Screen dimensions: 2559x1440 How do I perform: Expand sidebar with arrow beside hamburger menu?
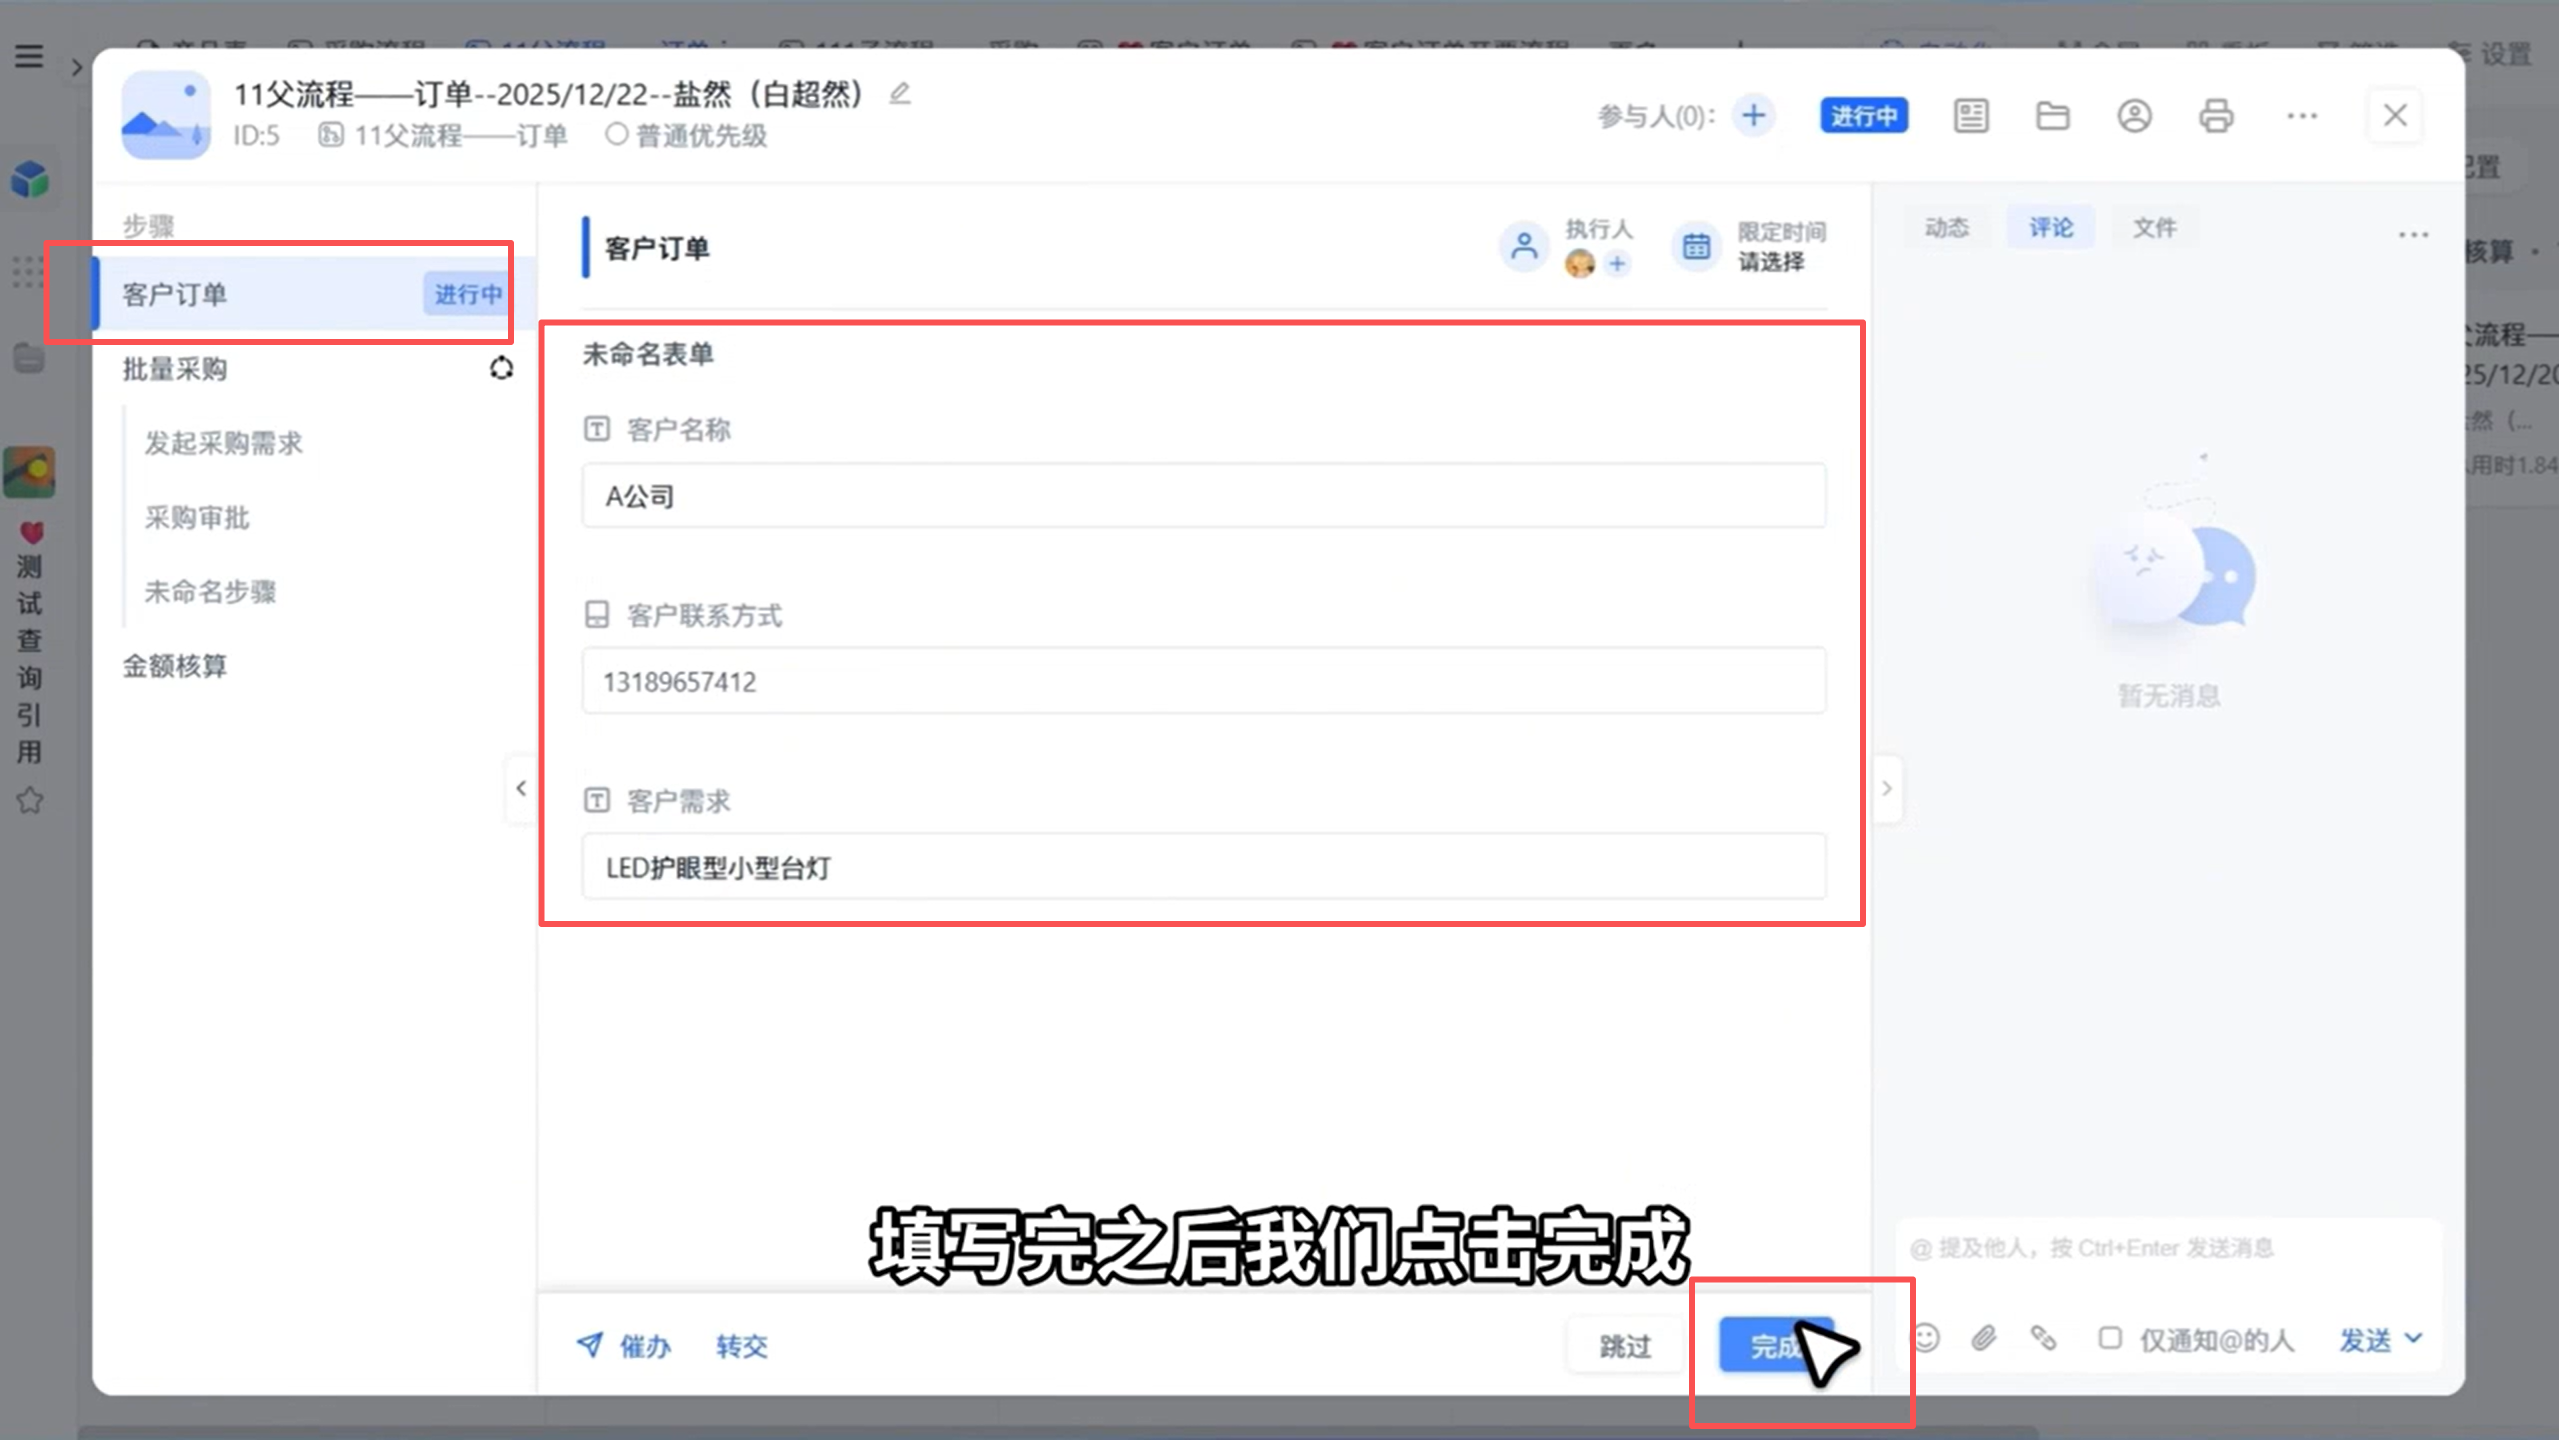76,68
